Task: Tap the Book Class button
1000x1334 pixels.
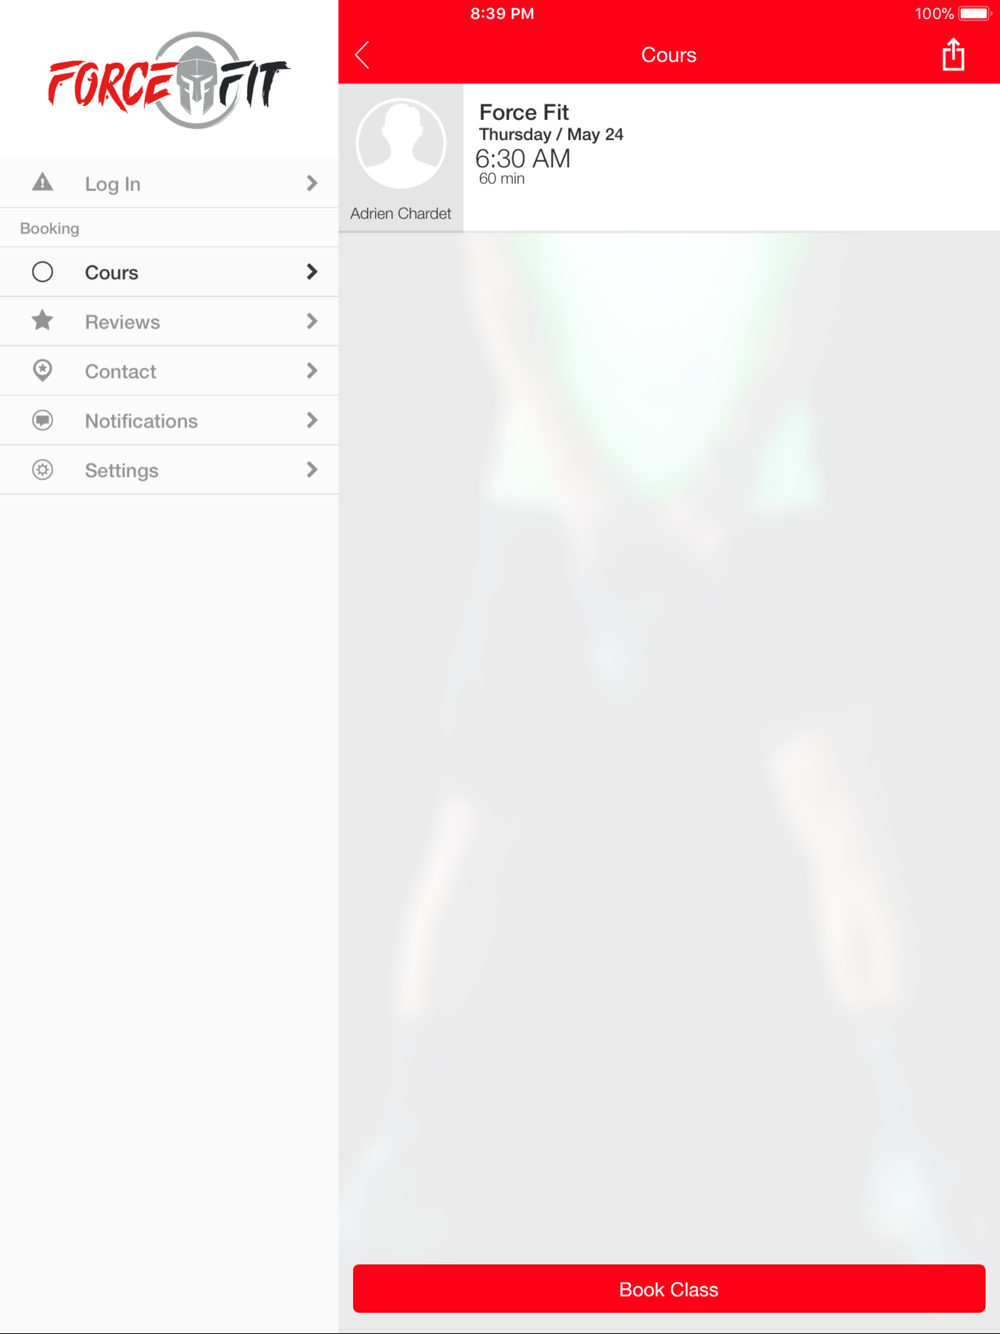Action: pos(669,1289)
